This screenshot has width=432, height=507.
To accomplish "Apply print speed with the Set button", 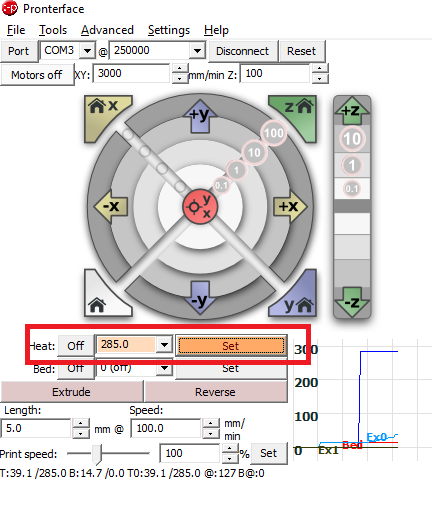I will pyautogui.click(x=269, y=453).
